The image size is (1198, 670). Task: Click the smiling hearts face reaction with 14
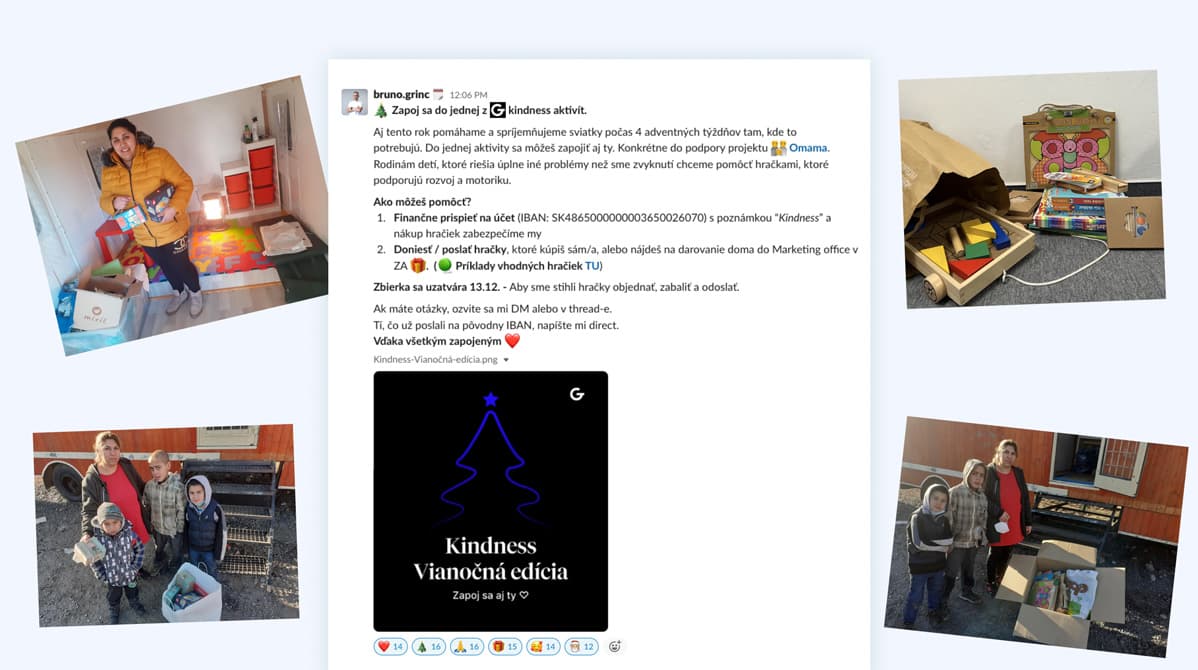point(543,646)
